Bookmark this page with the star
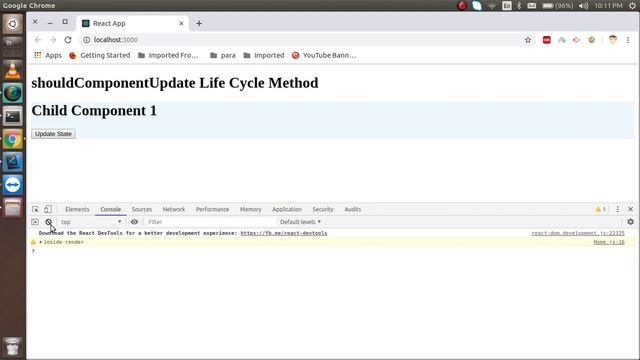 point(528,40)
